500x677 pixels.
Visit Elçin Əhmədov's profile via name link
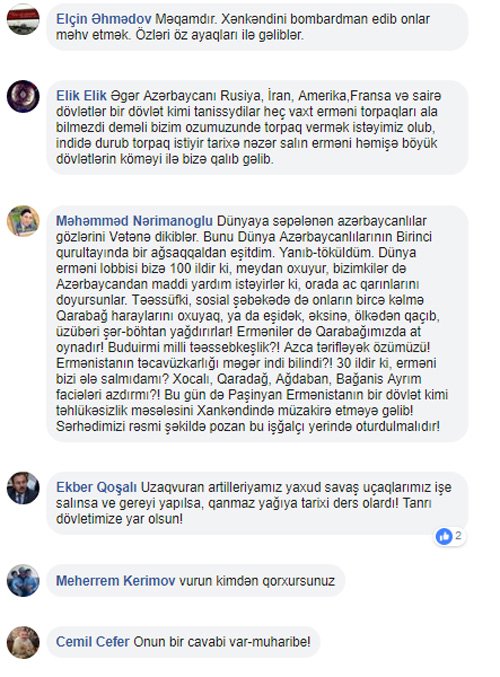pos(104,19)
